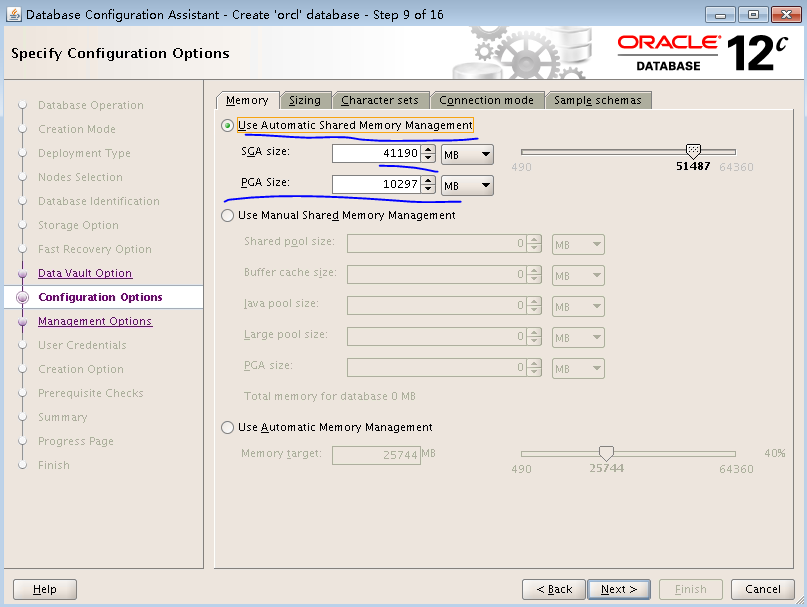This screenshot has height=607, width=807.
Task: Click the Memory target slider thumb at 25744
Action: (x=606, y=453)
